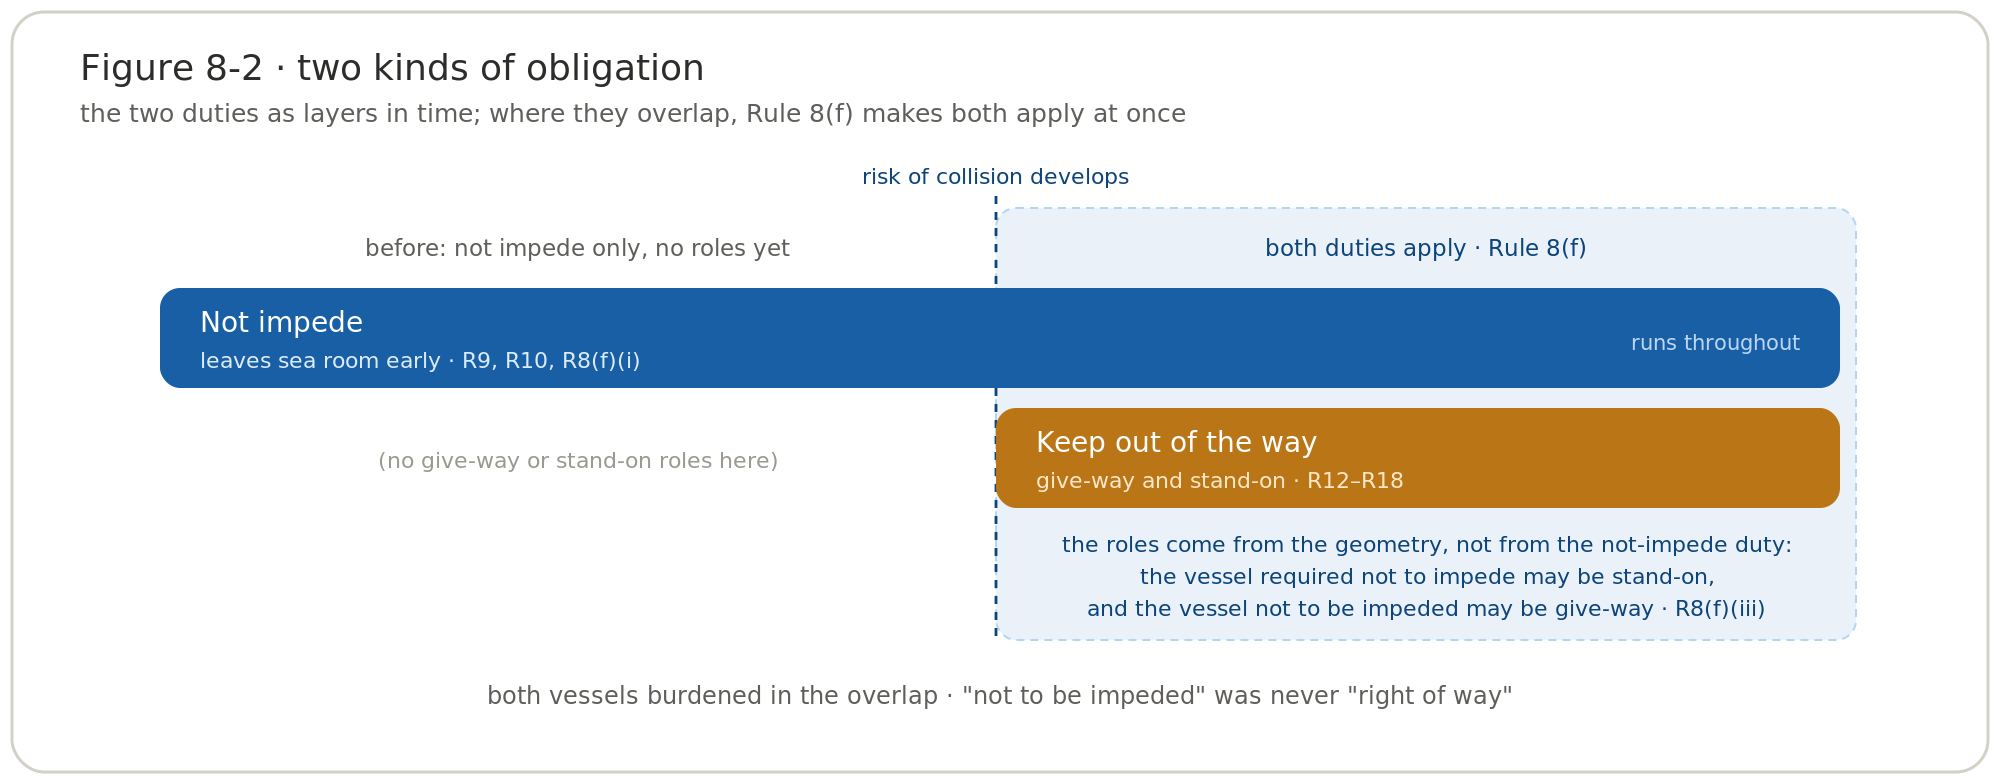Viewport: 2000px width, 784px height.
Task: Click the 'before: not impede only' label
Action: tap(577, 248)
